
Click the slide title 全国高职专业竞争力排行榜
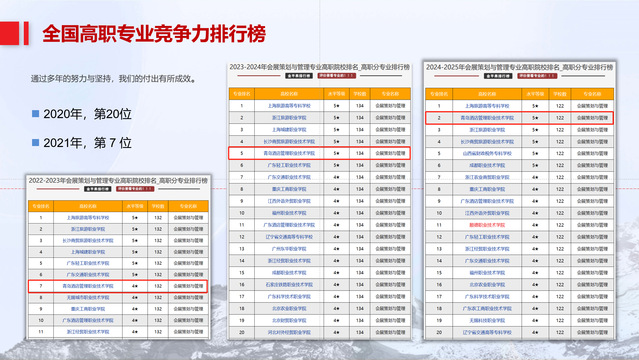pyautogui.click(x=154, y=33)
